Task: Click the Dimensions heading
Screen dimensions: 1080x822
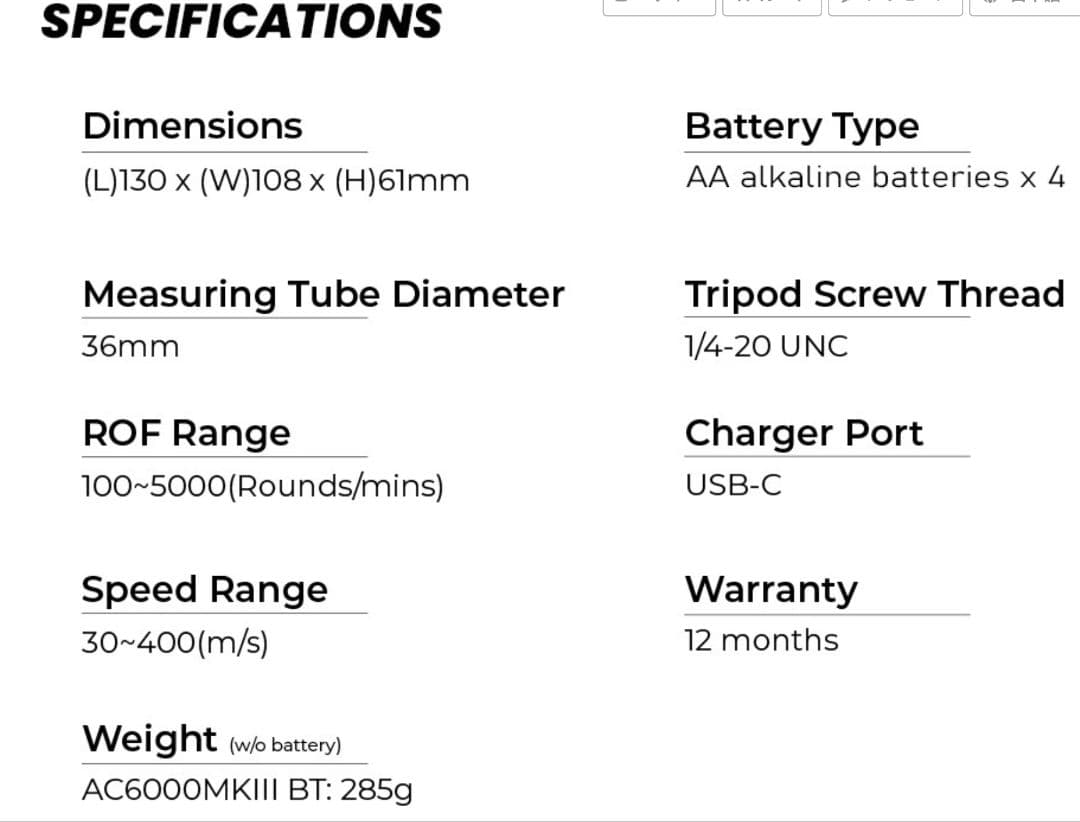Action: pos(192,126)
